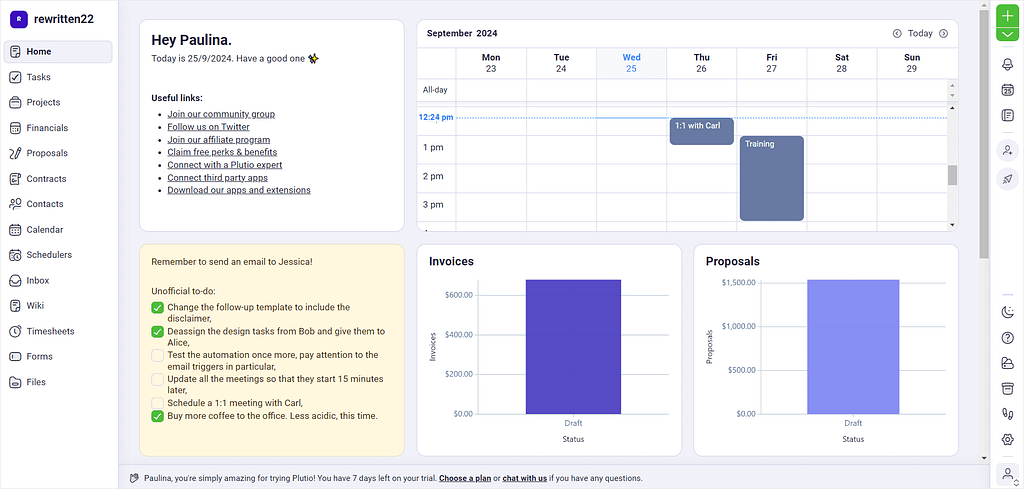Click the Timesheets clock icon in sidebar
The height and width of the screenshot is (489, 1024).
point(15,331)
